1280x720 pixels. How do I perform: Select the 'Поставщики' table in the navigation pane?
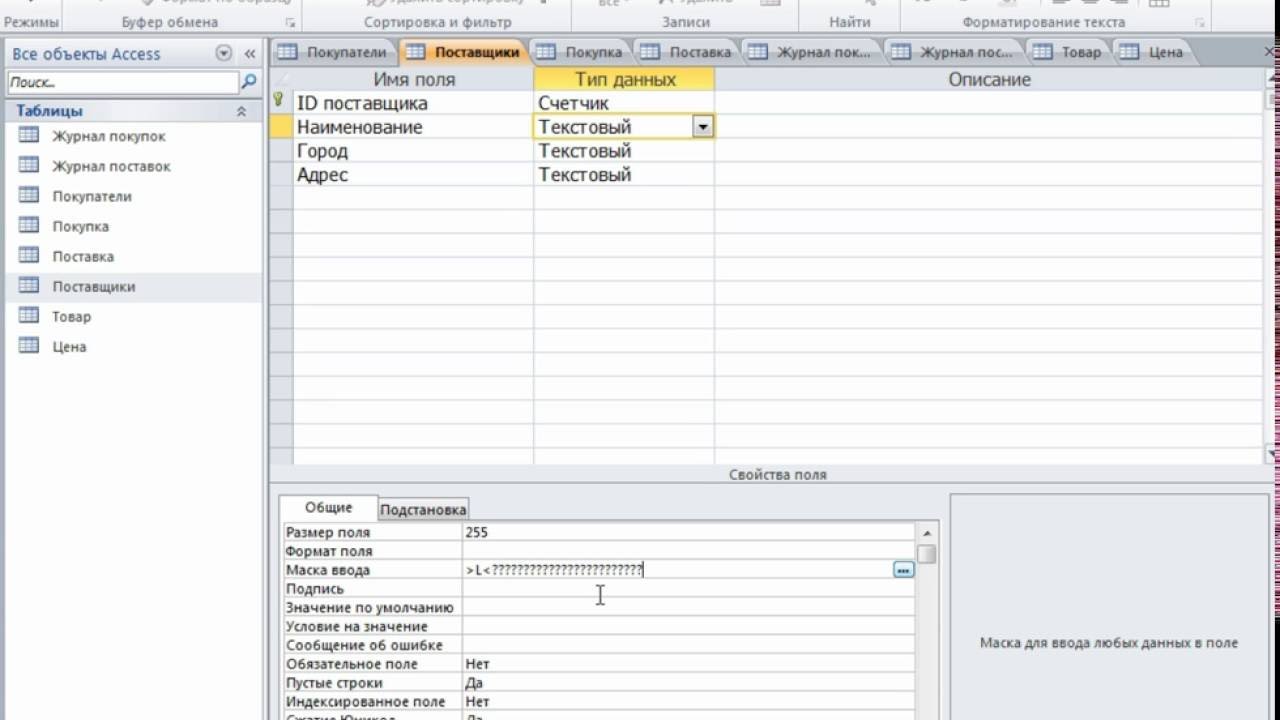(x=93, y=286)
